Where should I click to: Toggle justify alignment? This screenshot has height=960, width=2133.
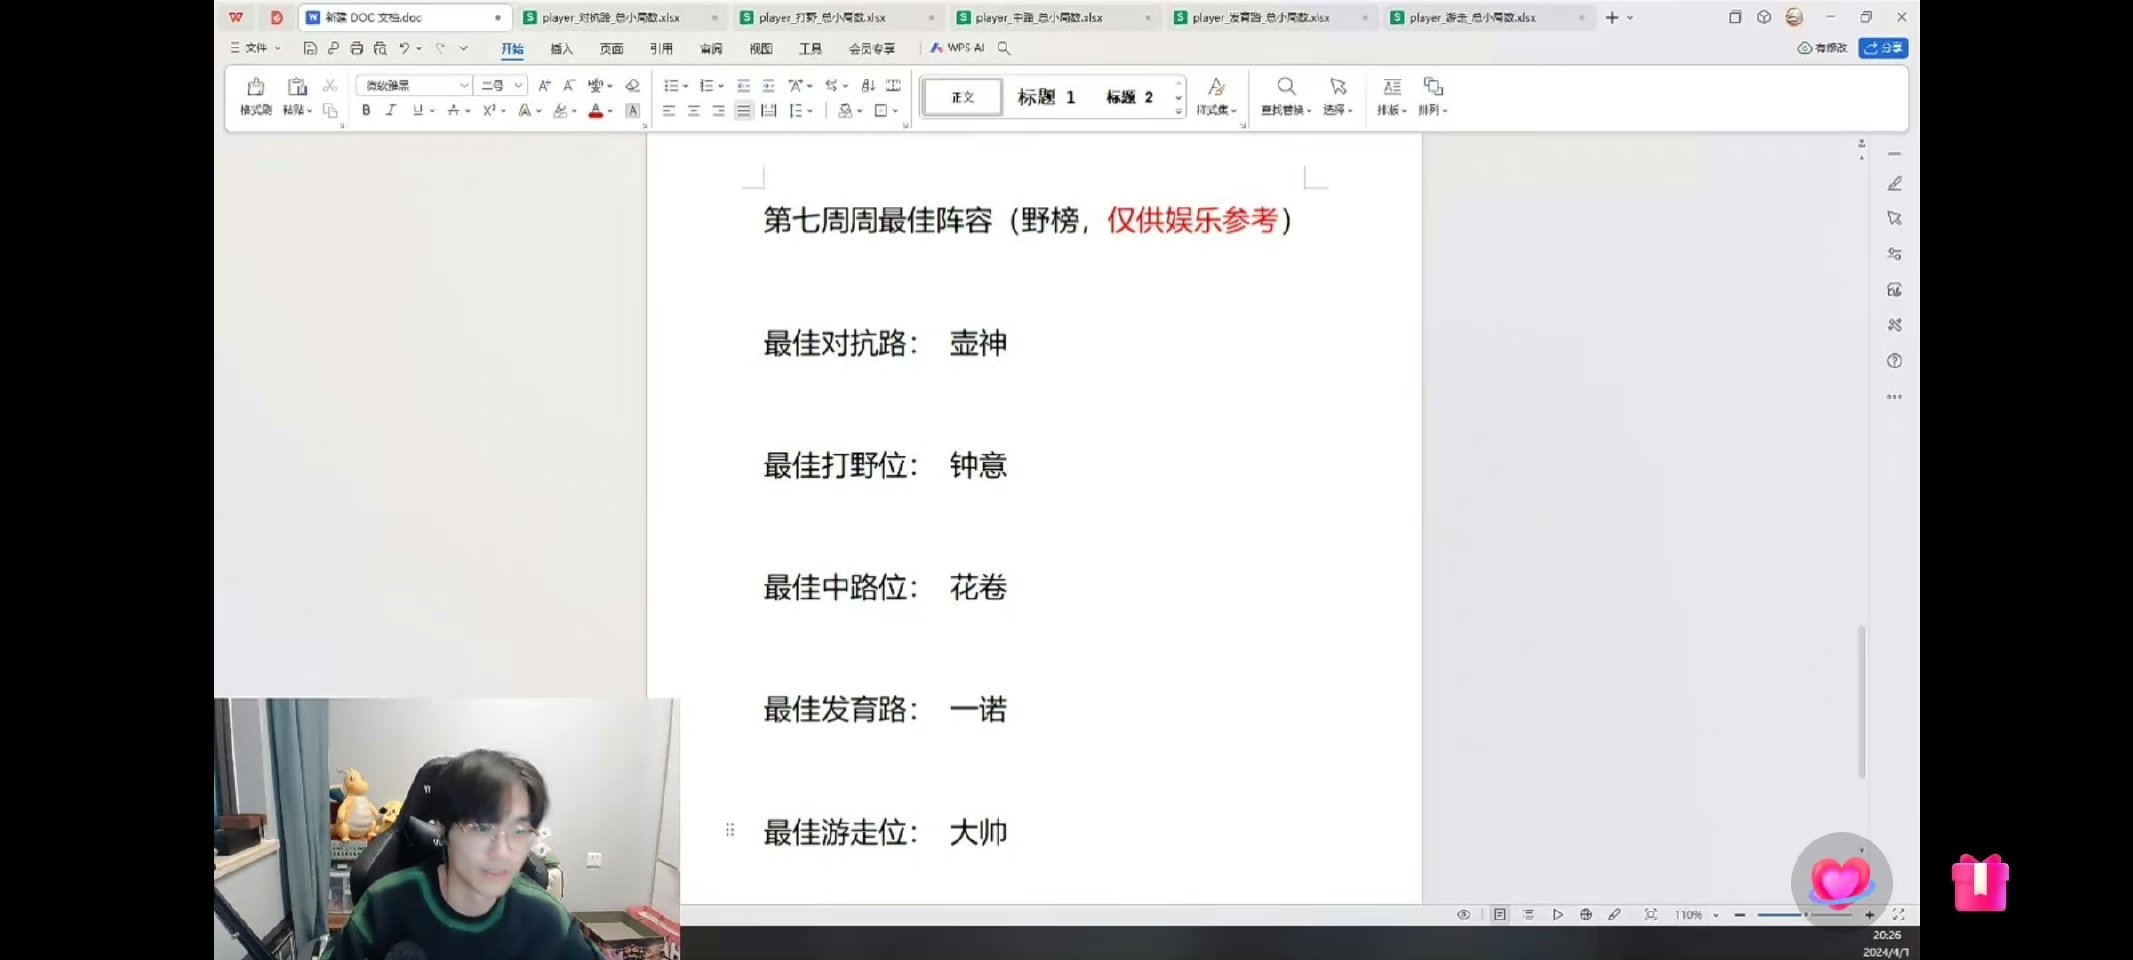(743, 111)
